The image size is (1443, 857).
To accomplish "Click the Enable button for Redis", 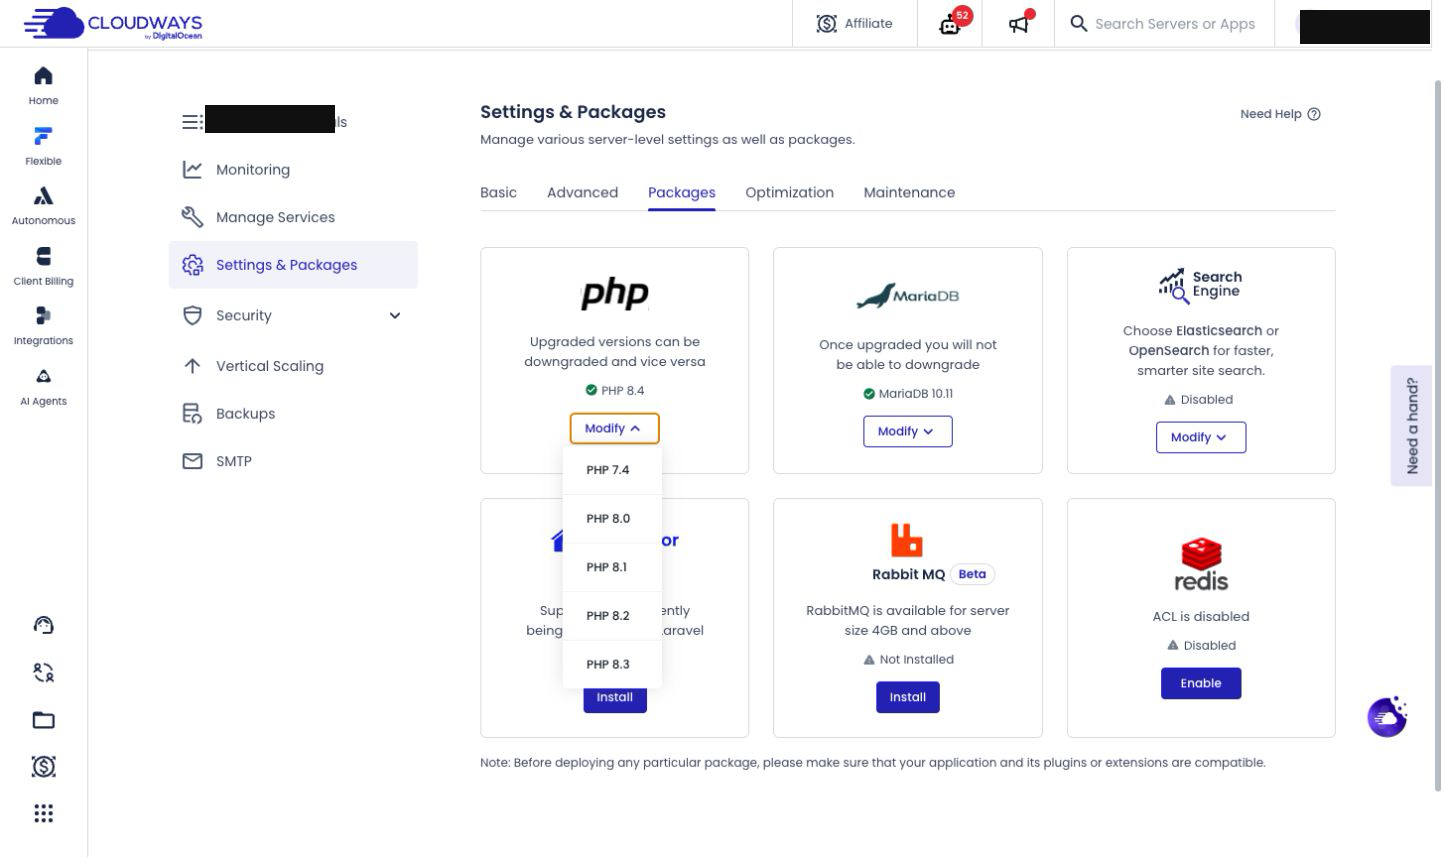I will pyautogui.click(x=1200, y=683).
